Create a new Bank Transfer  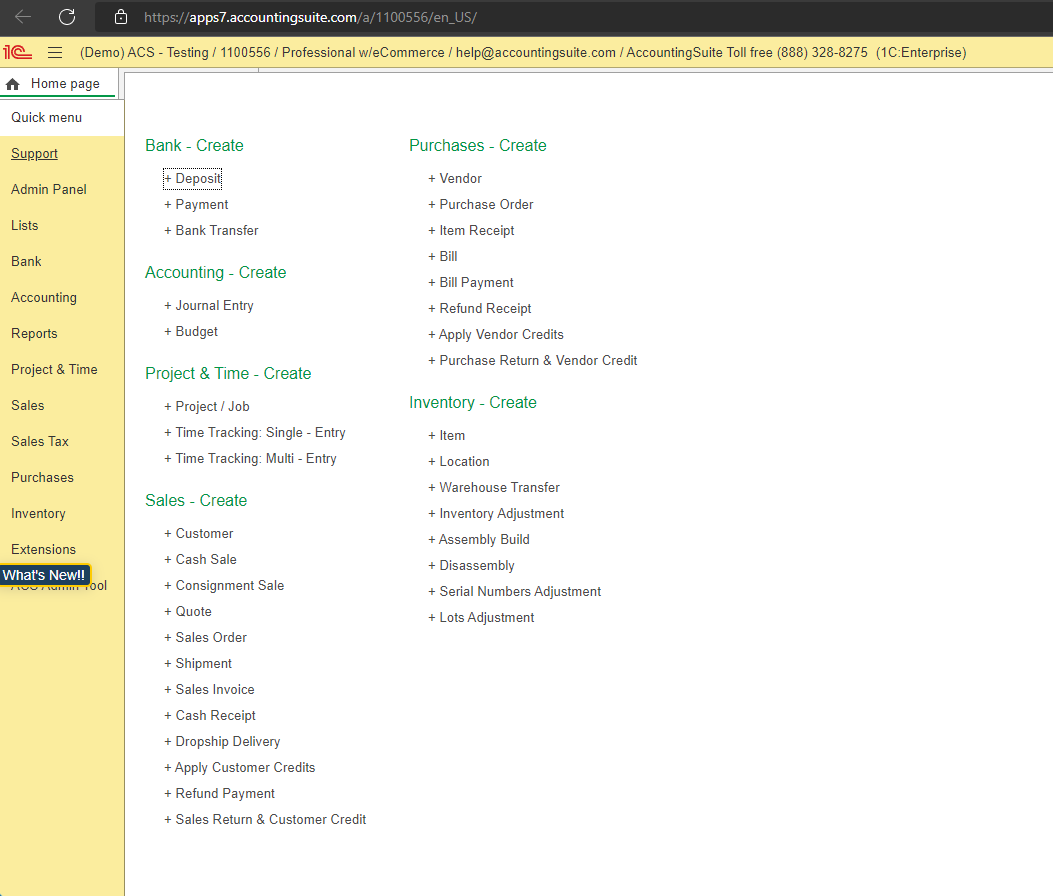point(211,231)
